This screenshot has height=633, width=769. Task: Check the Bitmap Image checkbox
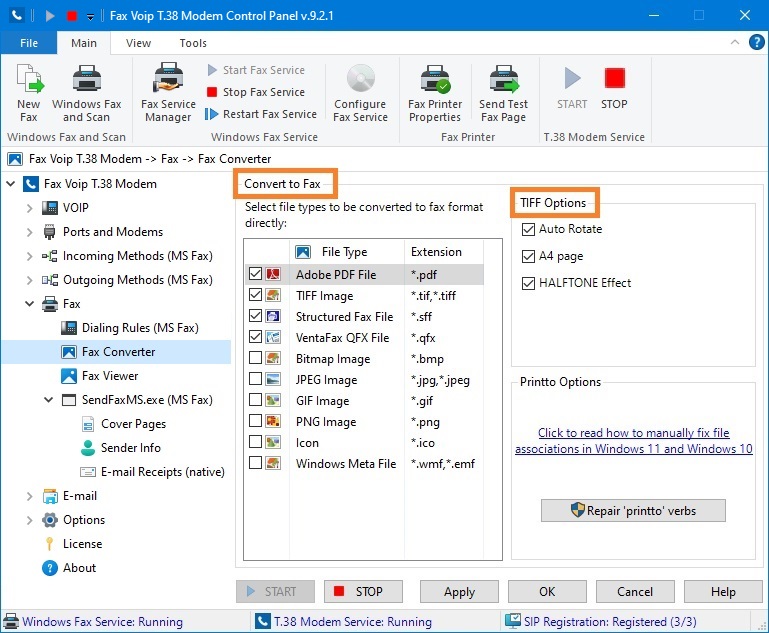tap(255, 358)
